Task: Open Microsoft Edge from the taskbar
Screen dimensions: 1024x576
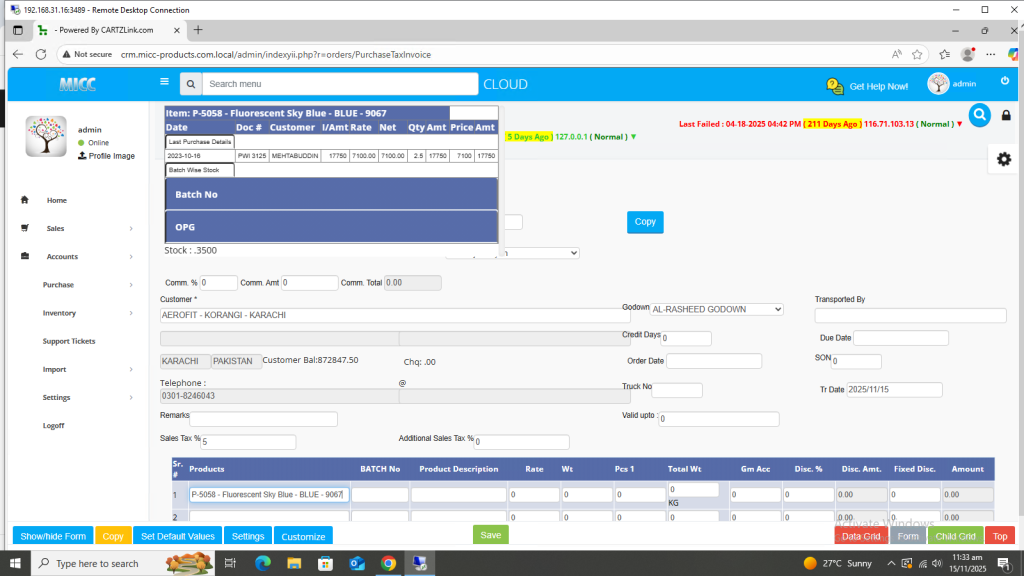Action: 263,563
